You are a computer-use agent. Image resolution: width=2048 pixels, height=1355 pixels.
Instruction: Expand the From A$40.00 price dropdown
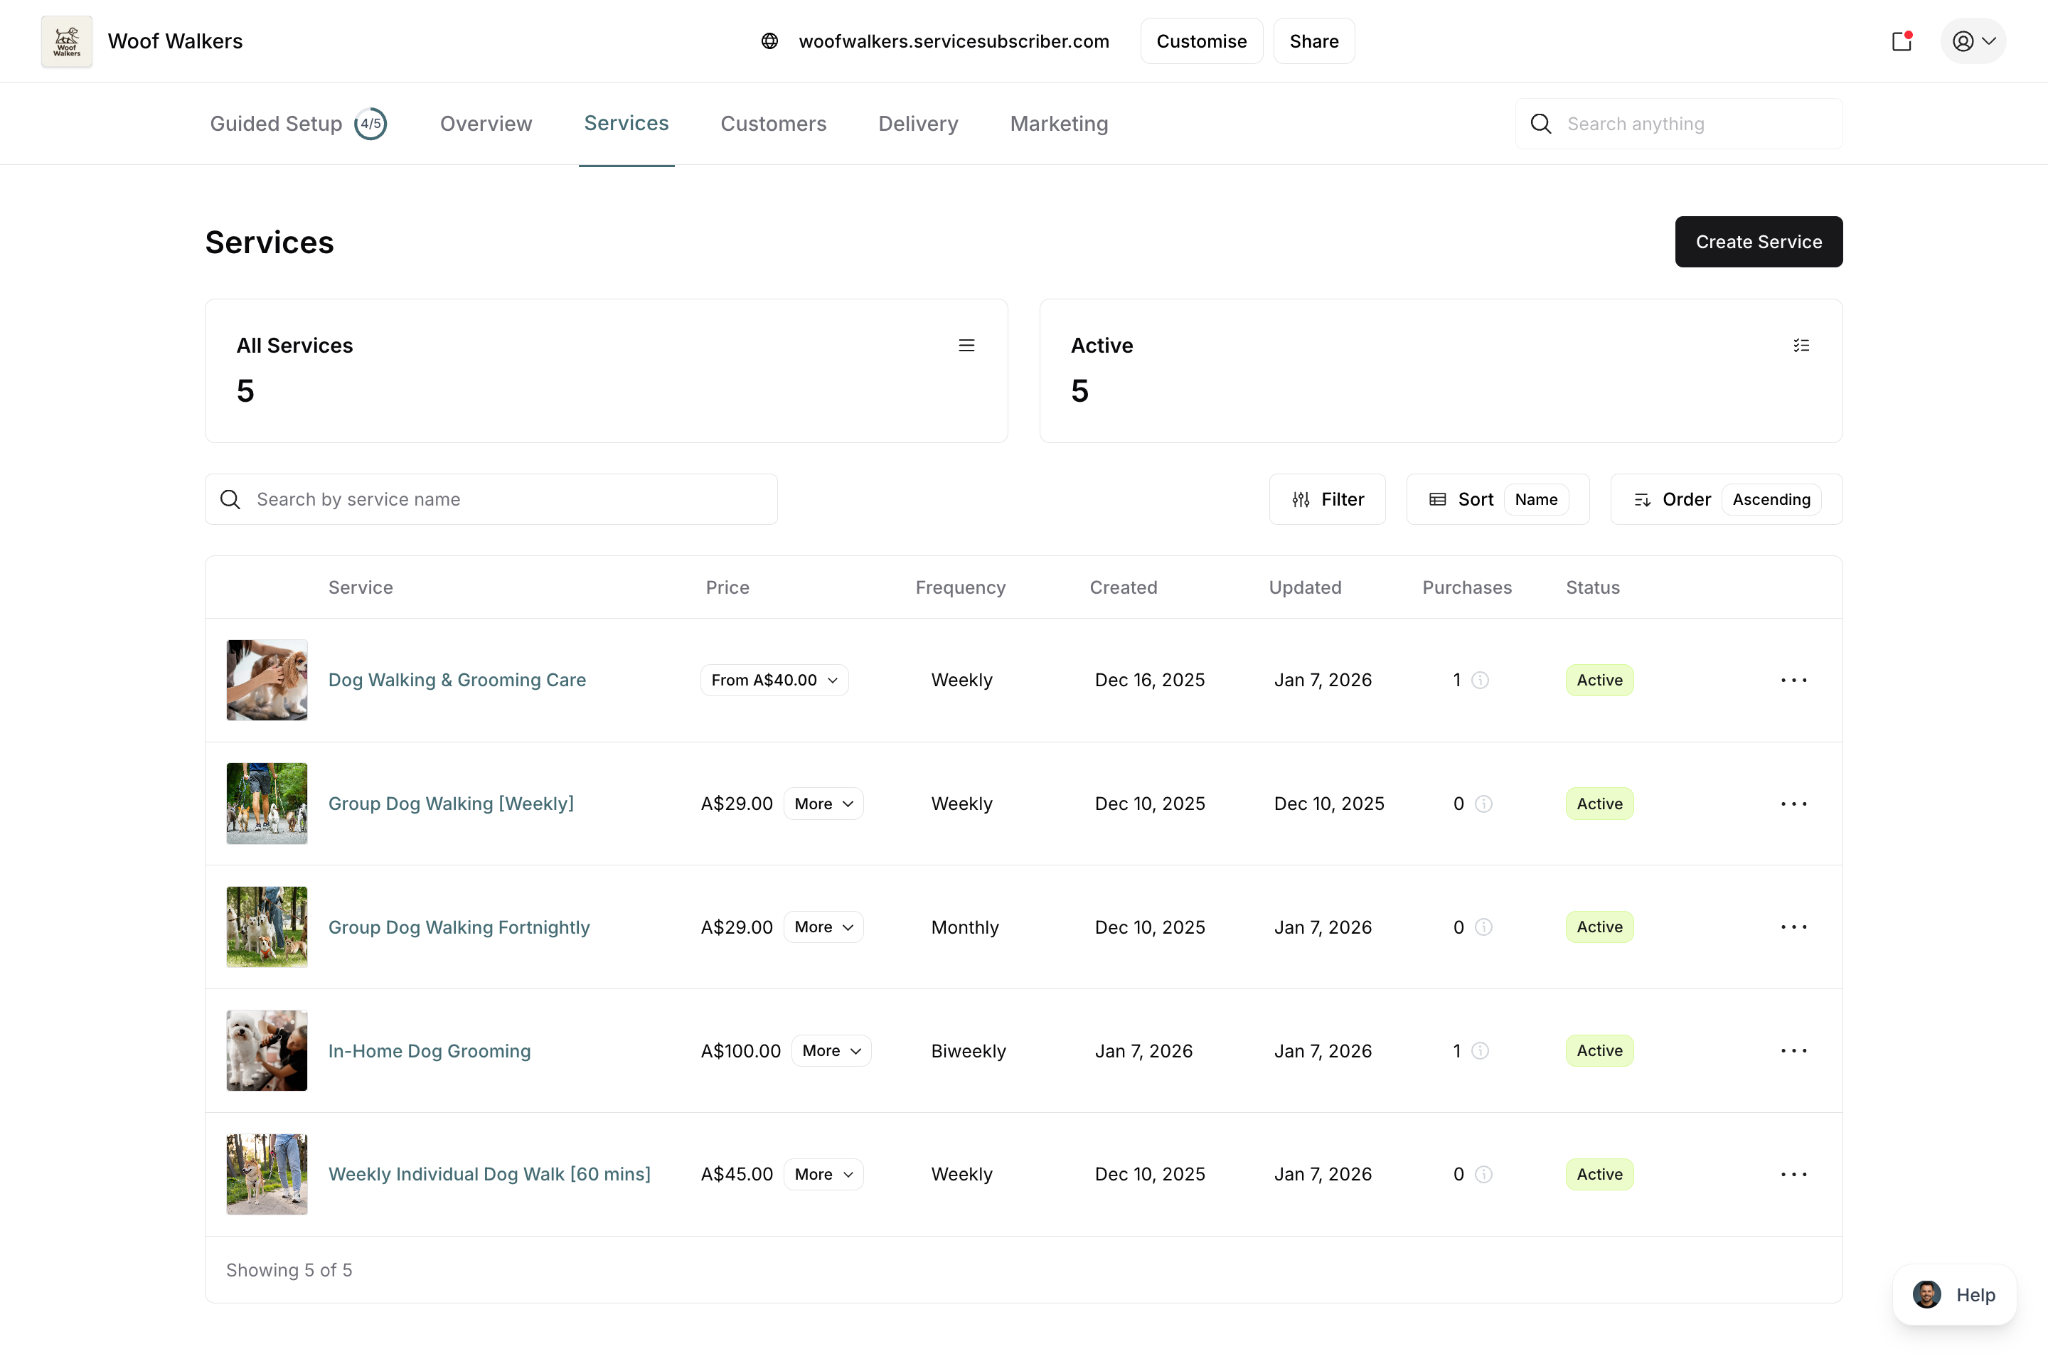774,680
